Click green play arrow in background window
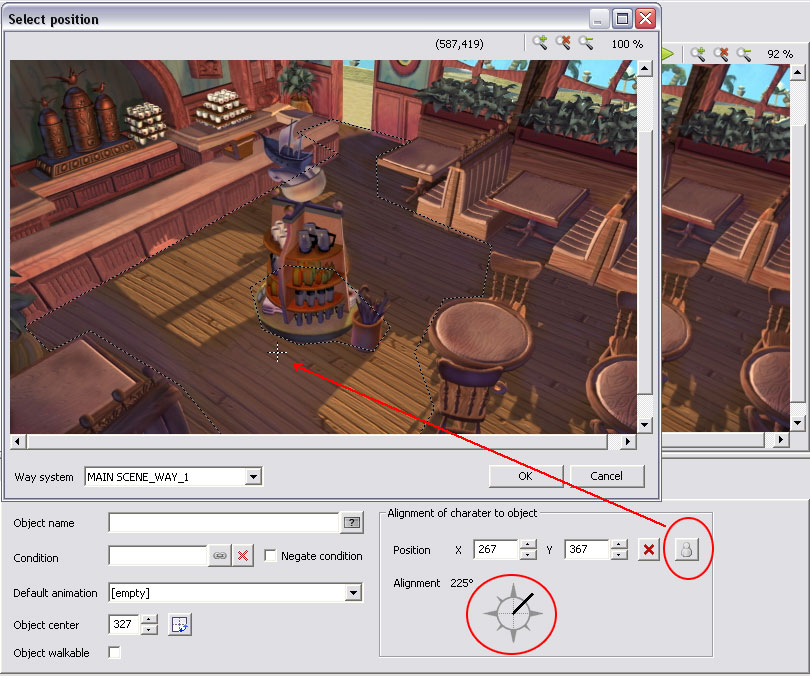The width and height of the screenshot is (810, 676). click(668, 54)
